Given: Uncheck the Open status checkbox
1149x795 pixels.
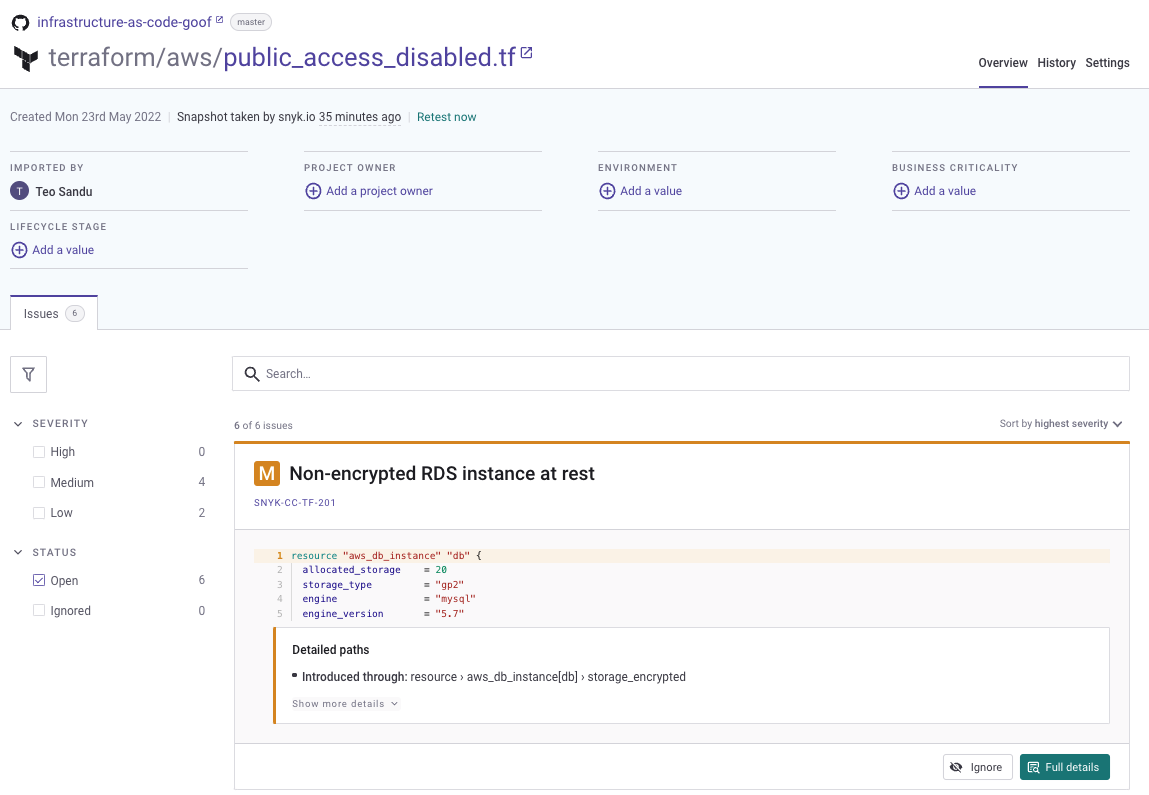Looking at the screenshot, I should [39, 580].
